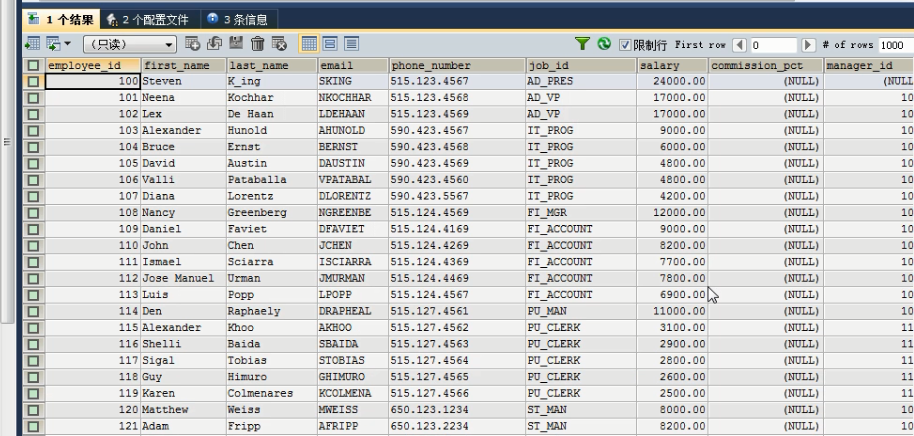This screenshot has width=914, height=436.
Task: Click the # of rows input field
Action: 895,45
